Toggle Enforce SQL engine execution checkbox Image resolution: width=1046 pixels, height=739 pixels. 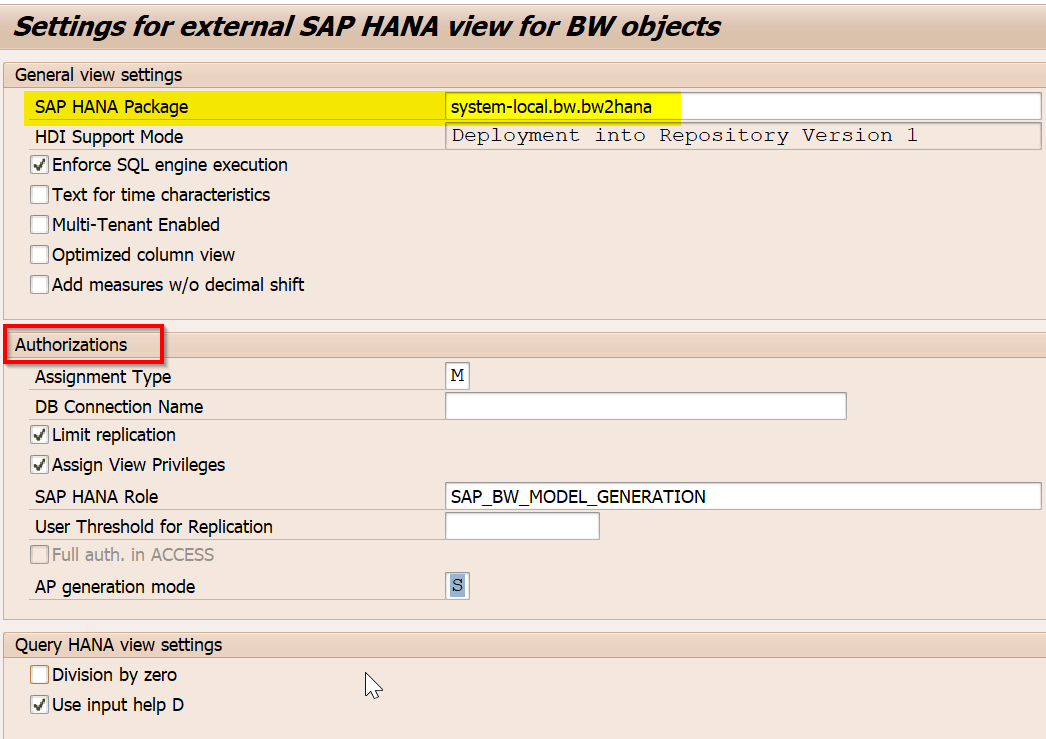pos(39,165)
